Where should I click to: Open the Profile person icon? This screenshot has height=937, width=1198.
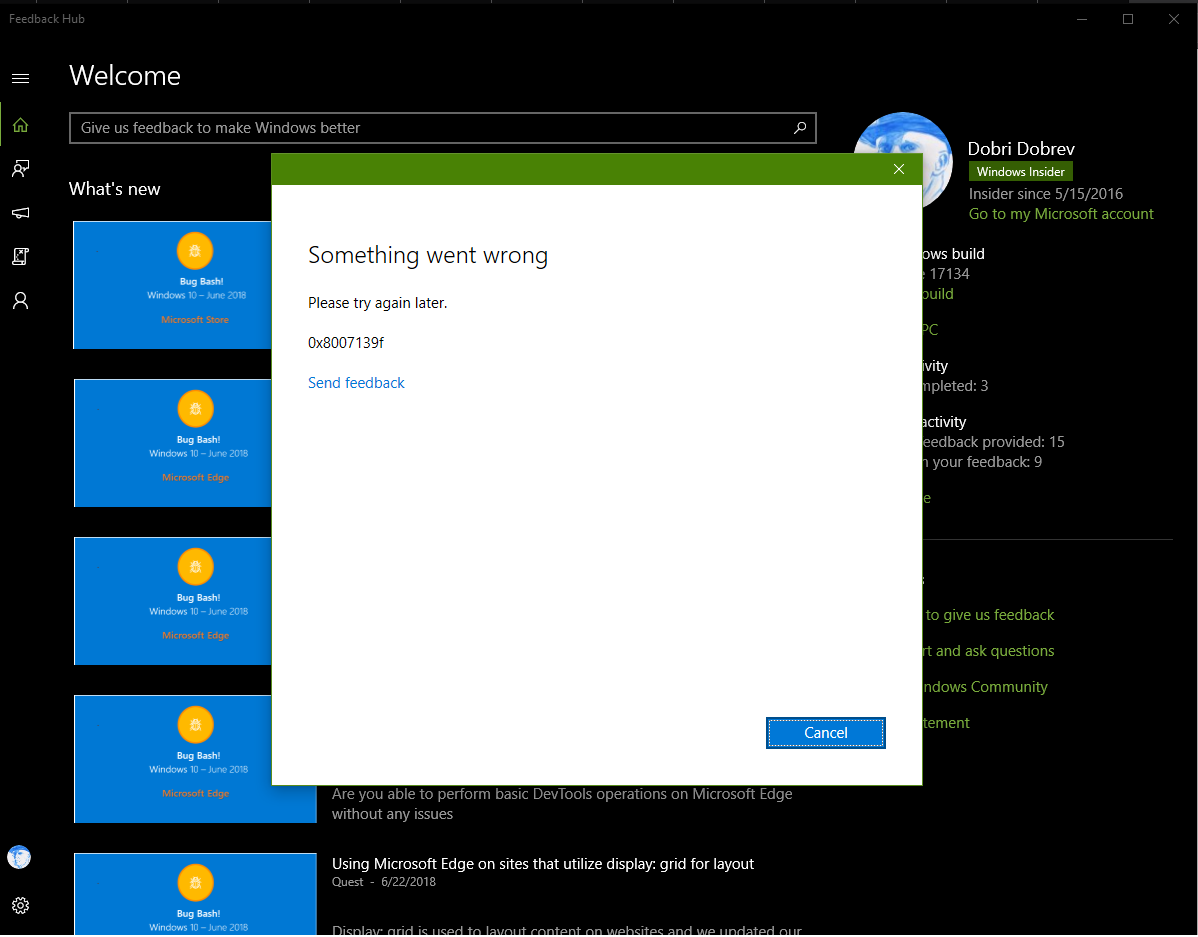(x=21, y=300)
